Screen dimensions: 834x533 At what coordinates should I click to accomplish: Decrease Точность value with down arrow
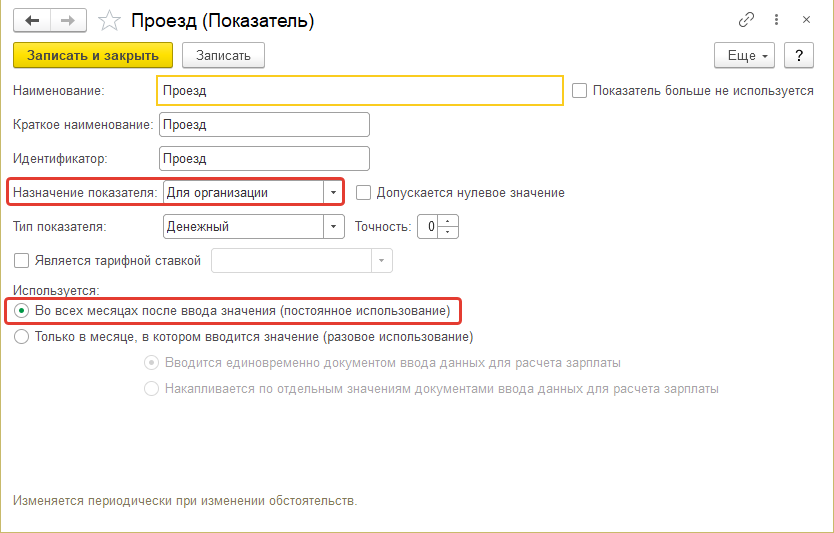[449, 232]
